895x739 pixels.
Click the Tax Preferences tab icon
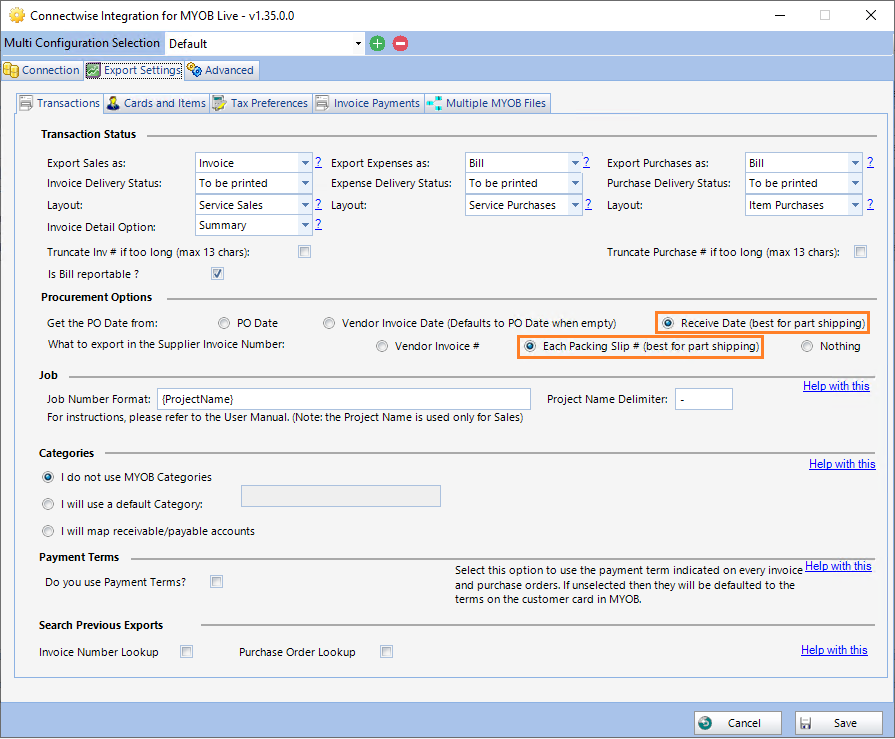(219, 103)
